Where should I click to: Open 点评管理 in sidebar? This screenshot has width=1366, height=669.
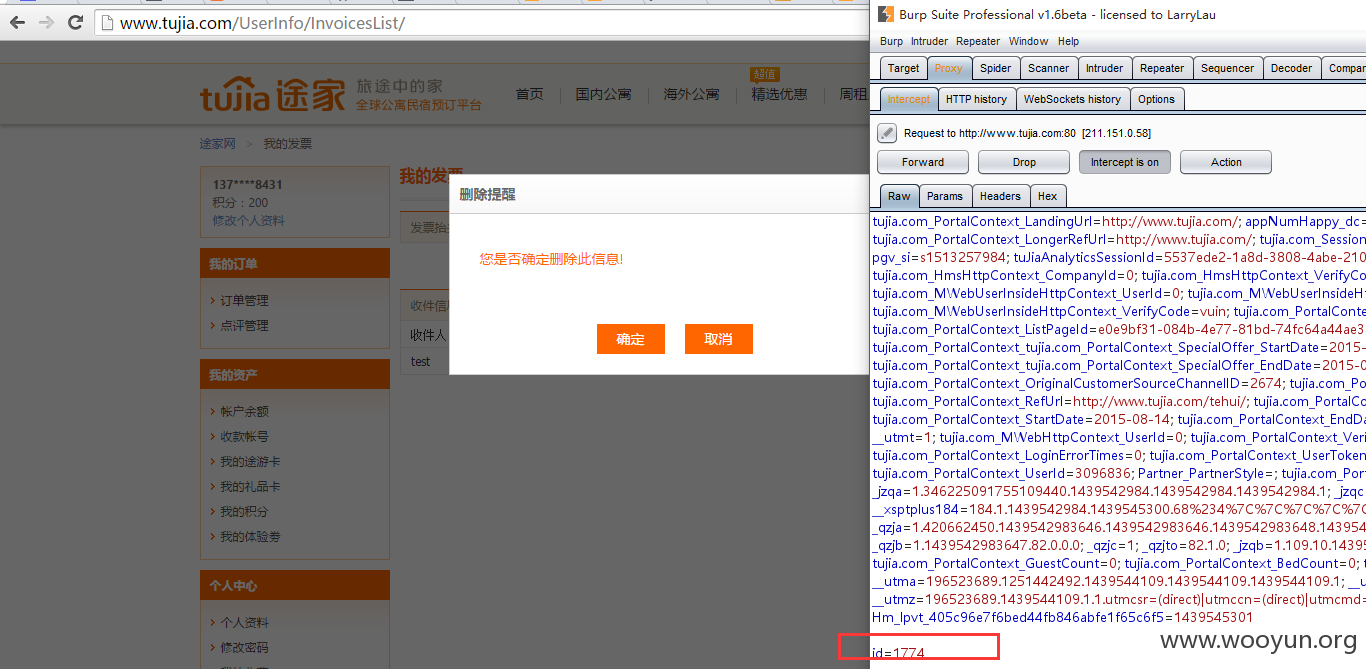point(244,325)
